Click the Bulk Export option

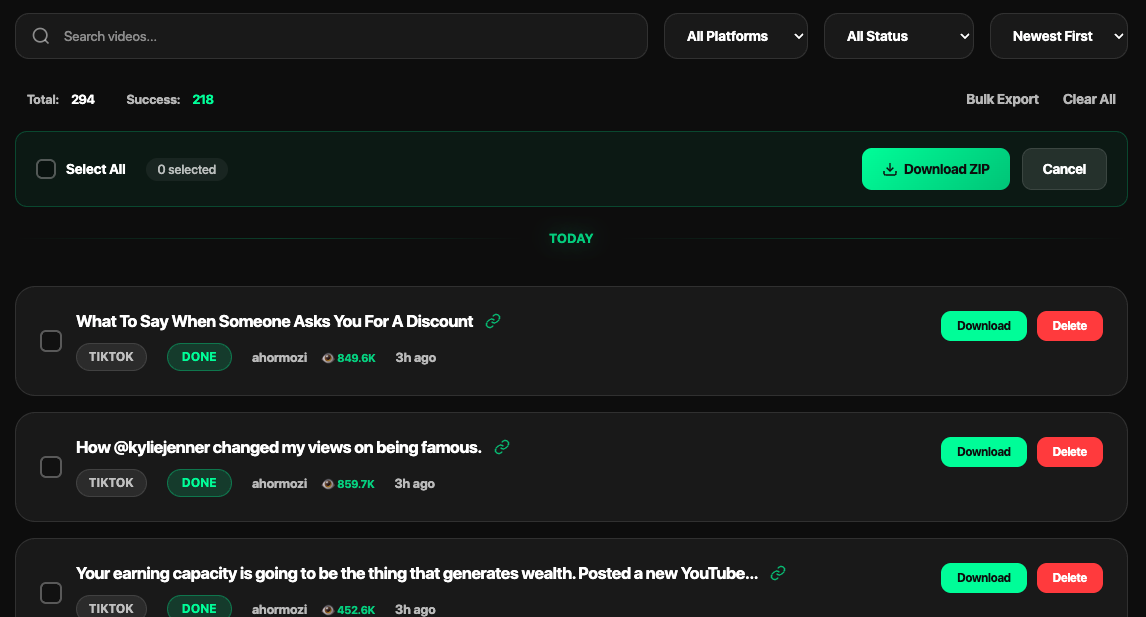pyautogui.click(x=1002, y=99)
